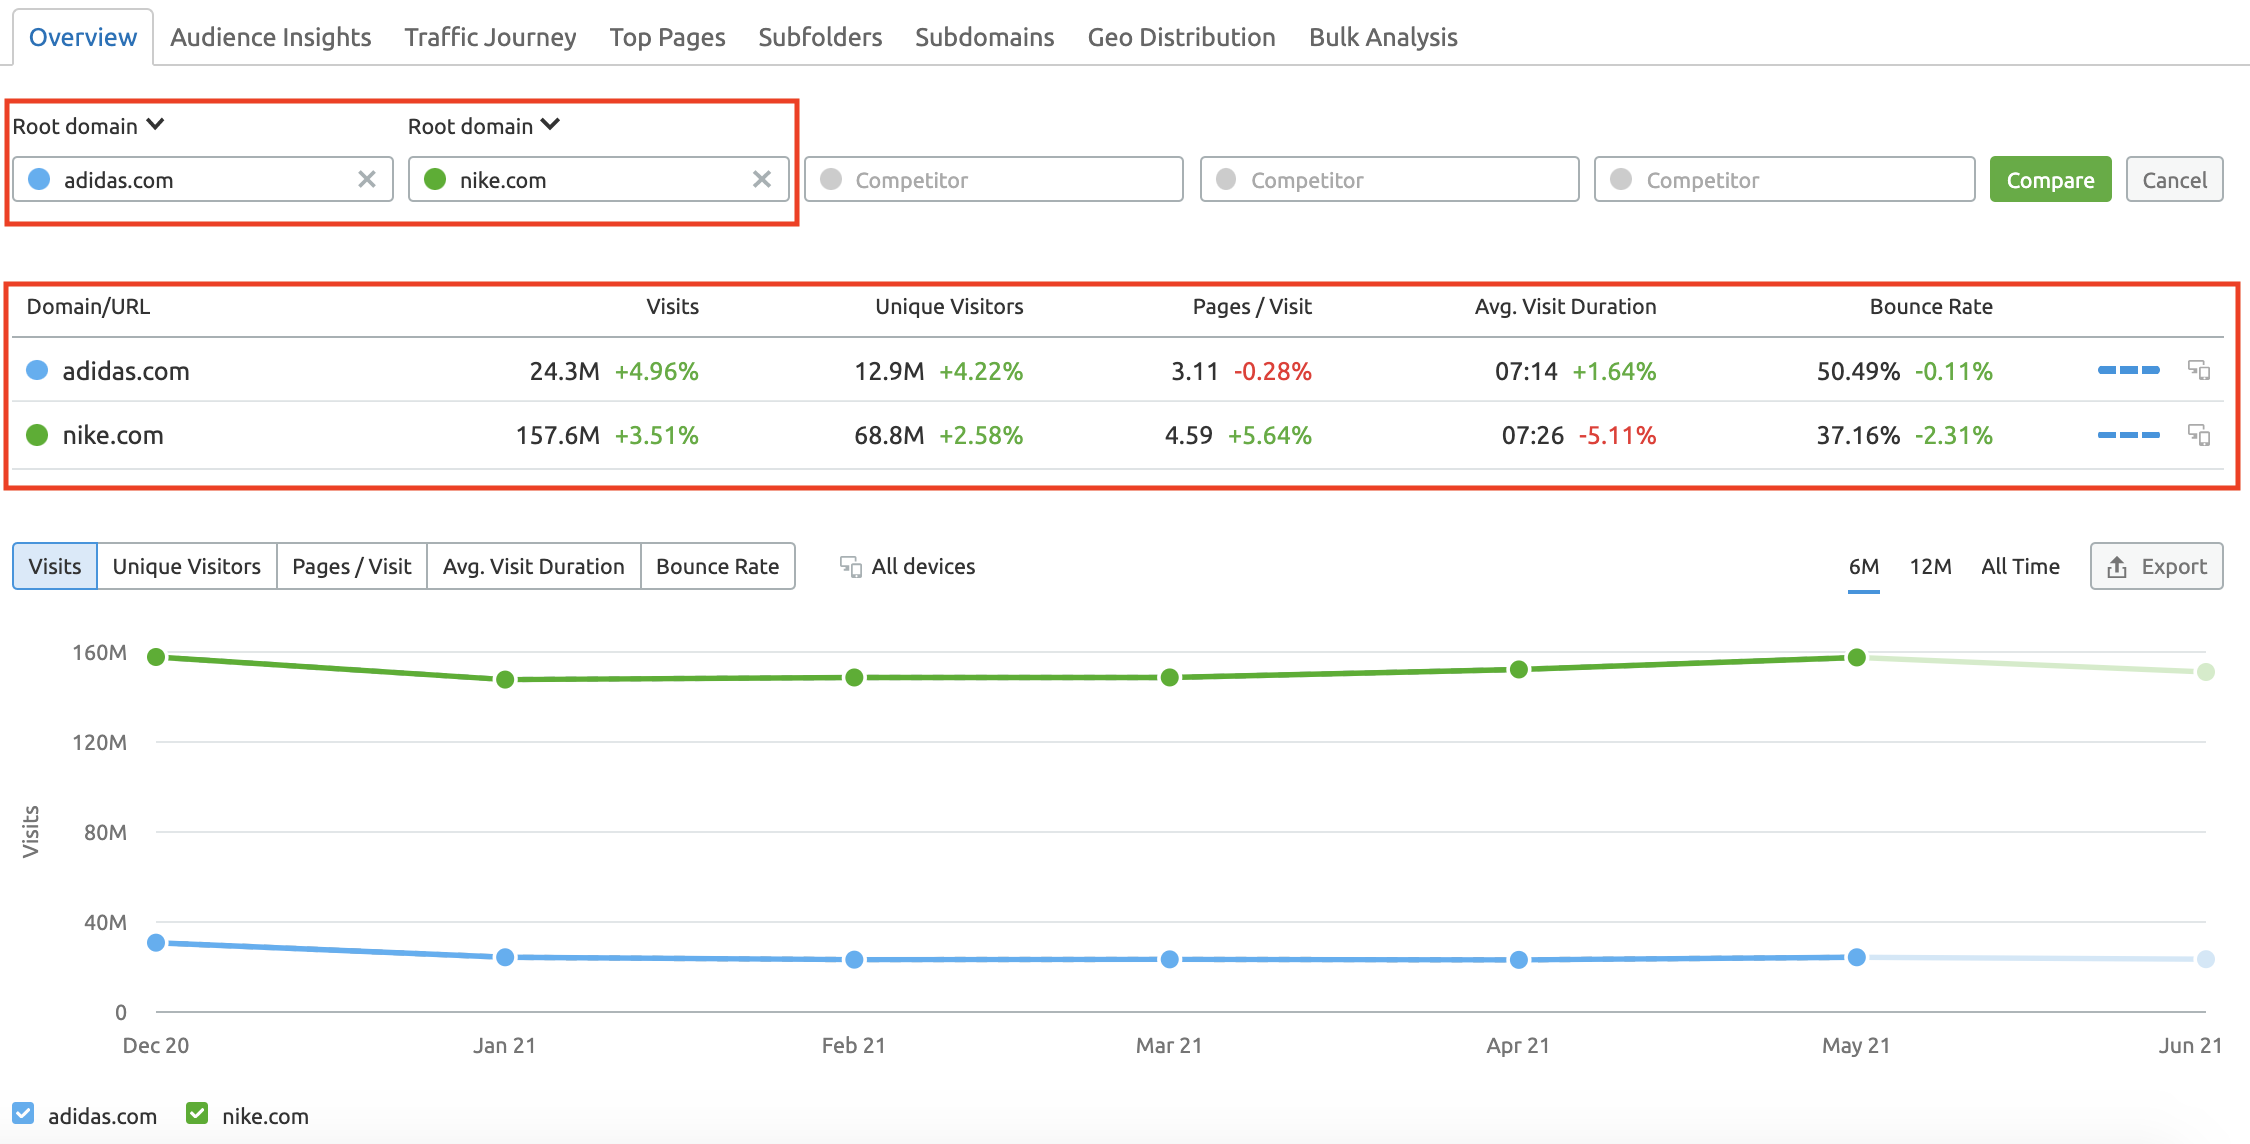Open devices icon in adidas.com row
The height and width of the screenshot is (1144, 2250).
(2199, 370)
